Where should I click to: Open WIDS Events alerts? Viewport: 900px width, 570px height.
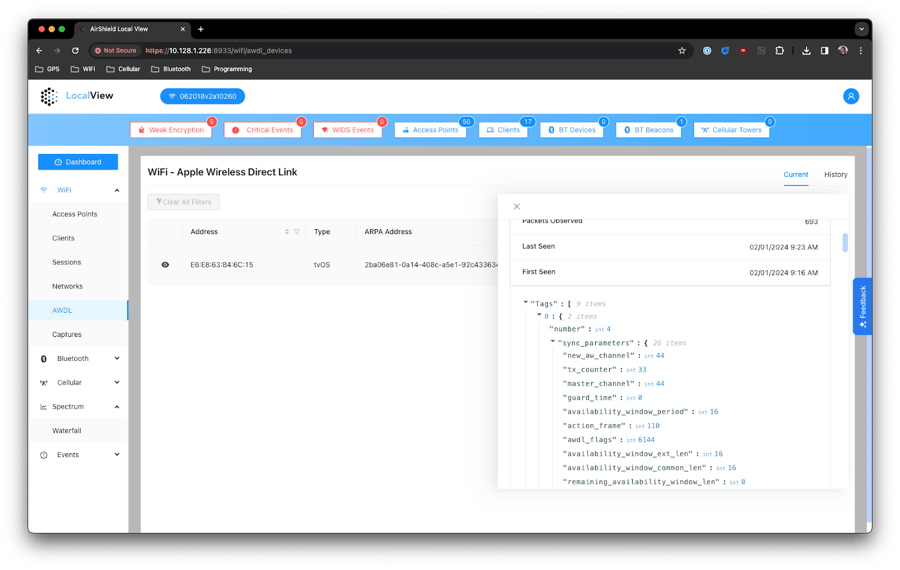pos(348,130)
